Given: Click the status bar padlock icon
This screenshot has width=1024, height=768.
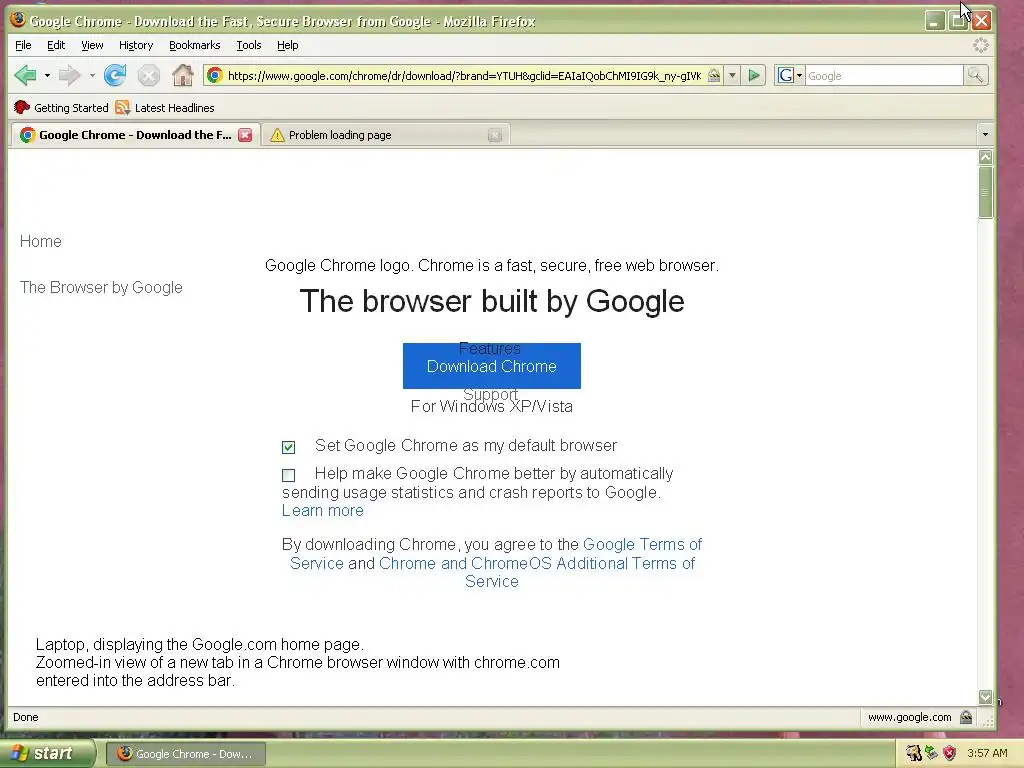Looking at the screenshot, I should tap(966, 717).
